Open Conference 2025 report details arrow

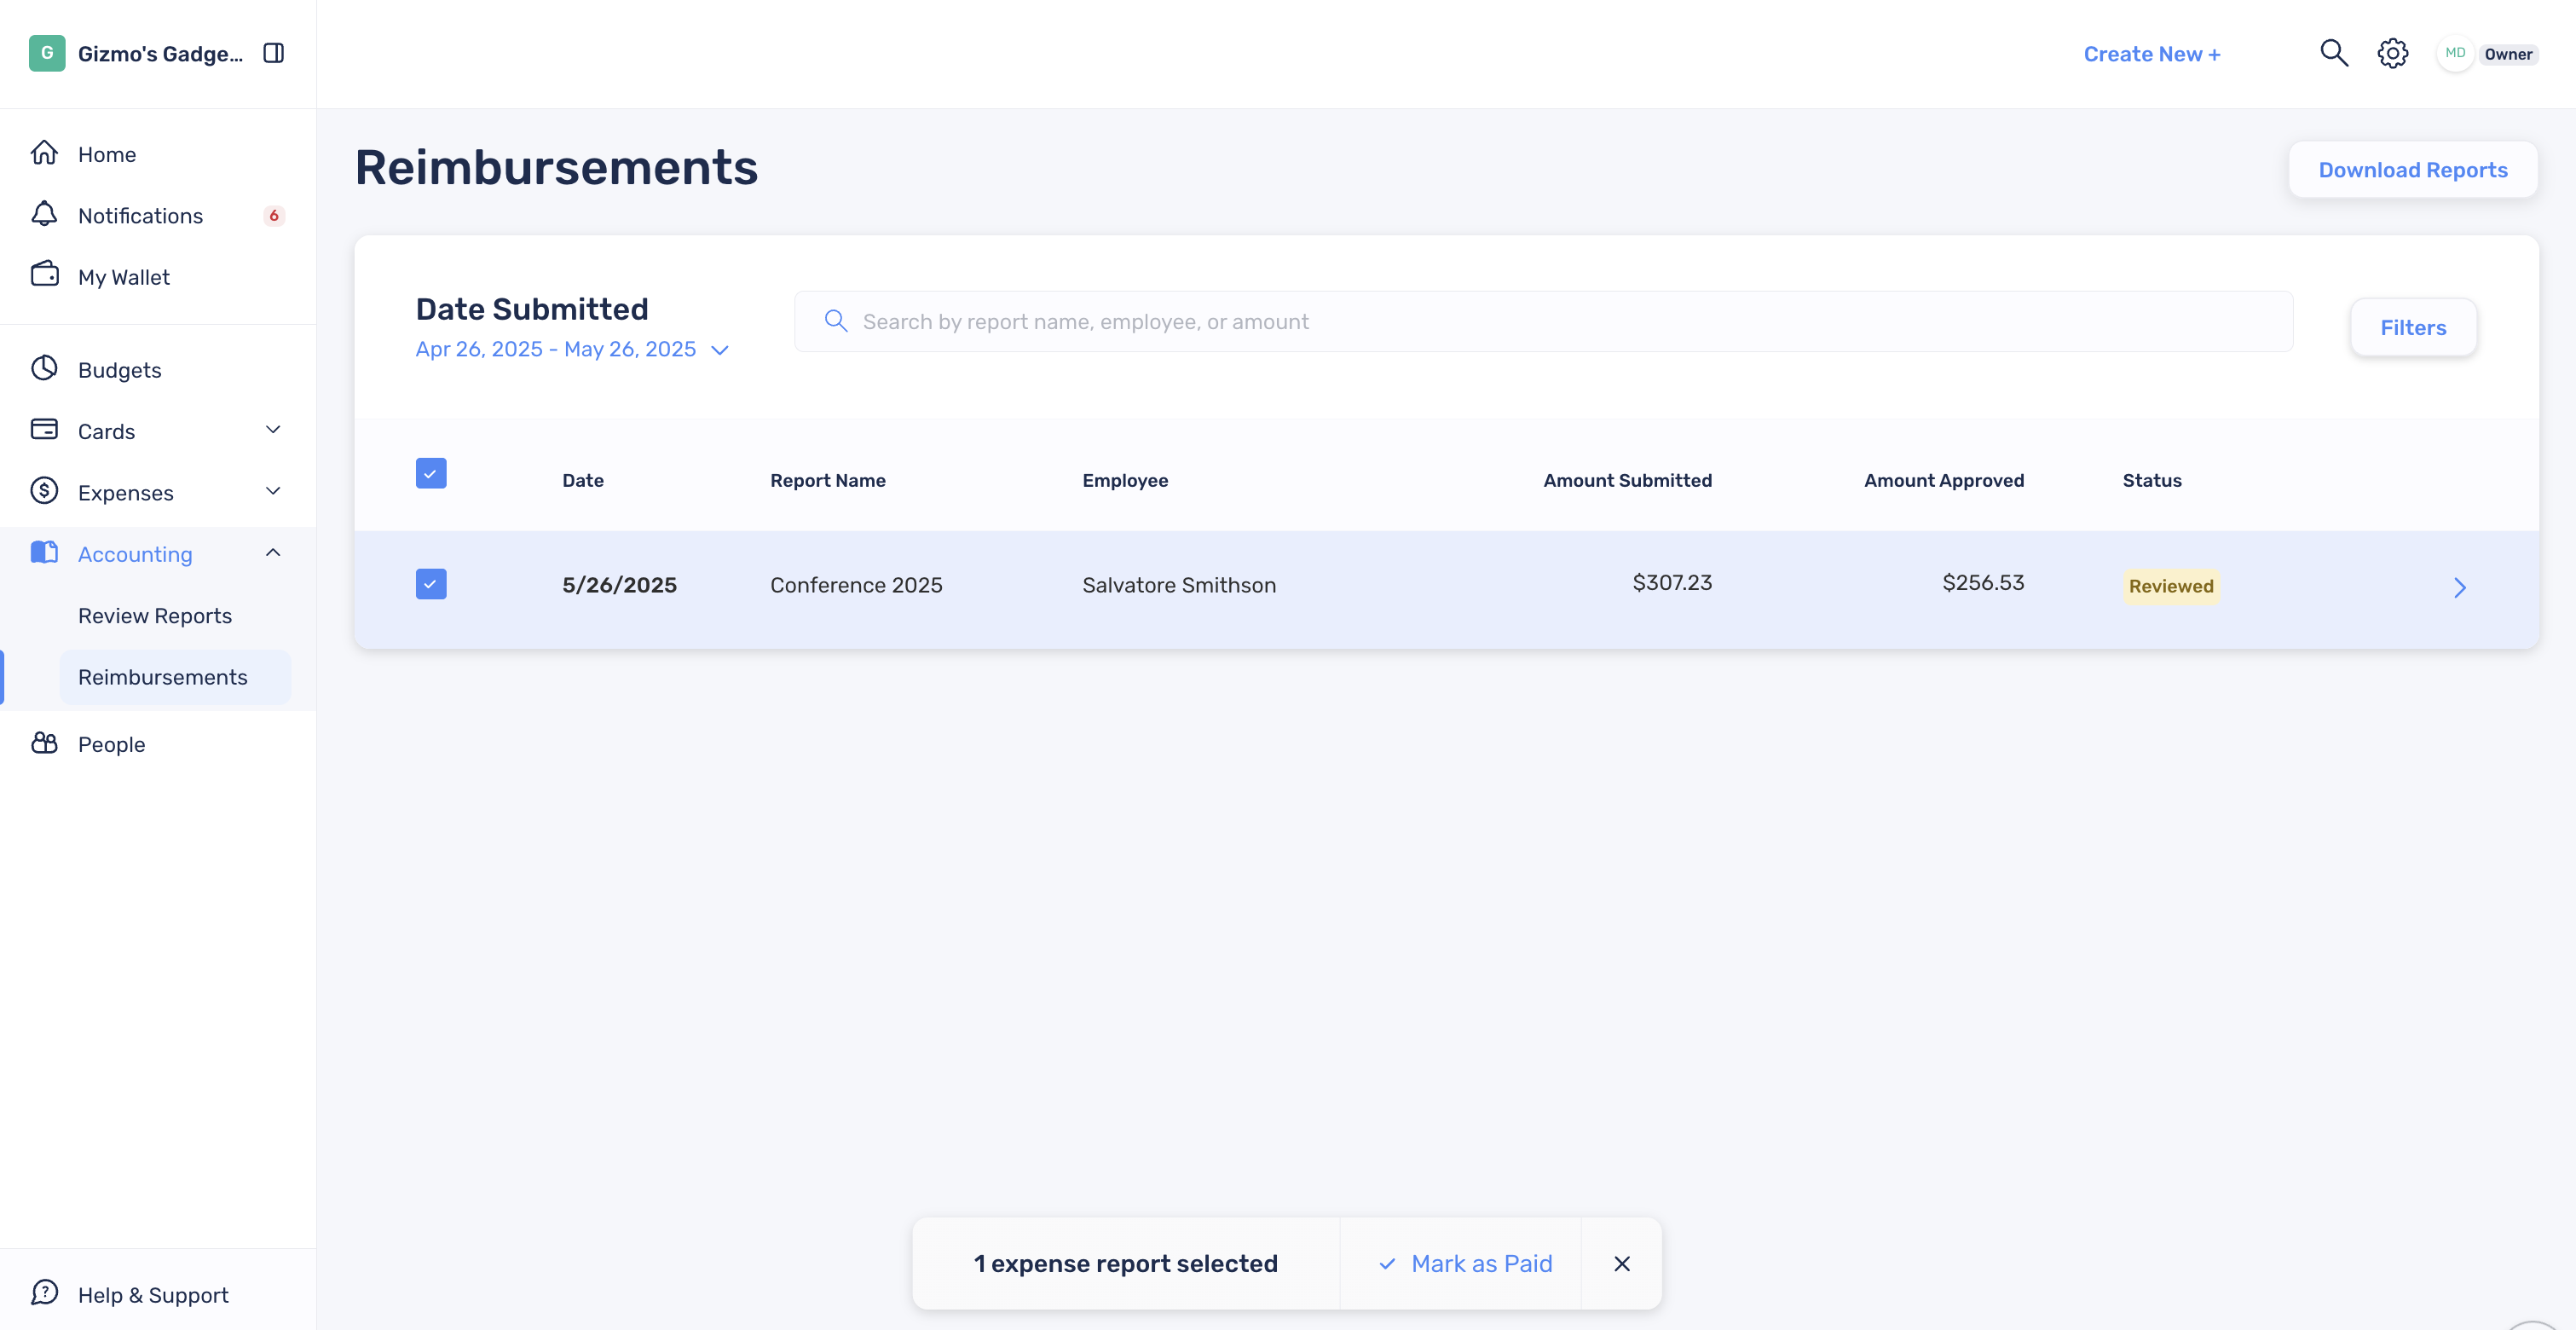[2460, 588]
